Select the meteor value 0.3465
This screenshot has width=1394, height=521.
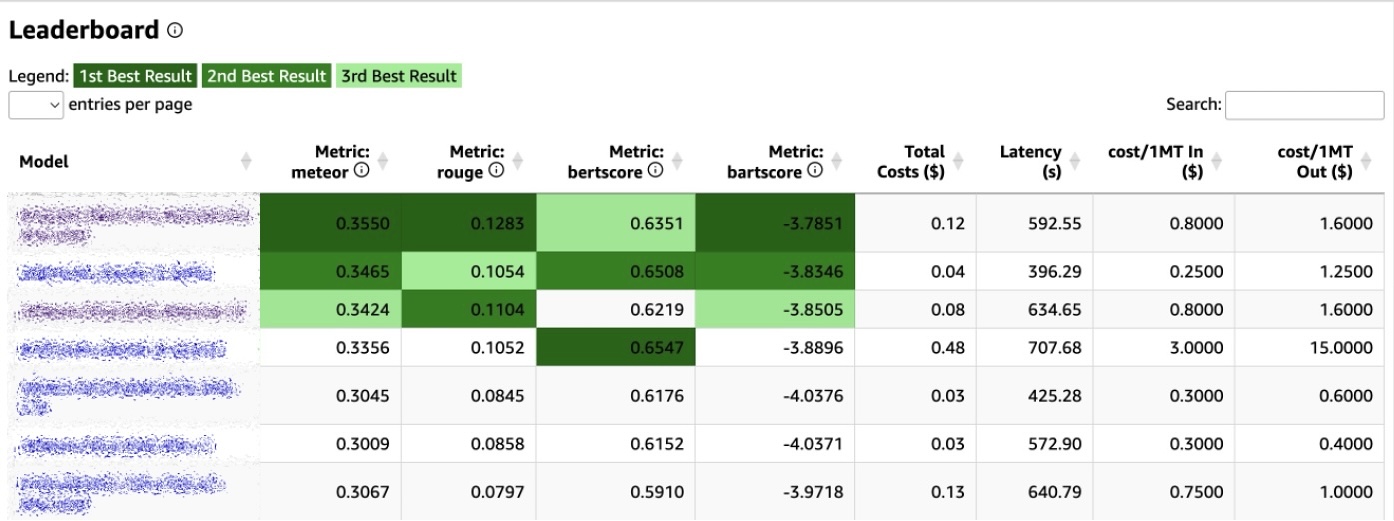pos(364,272)
